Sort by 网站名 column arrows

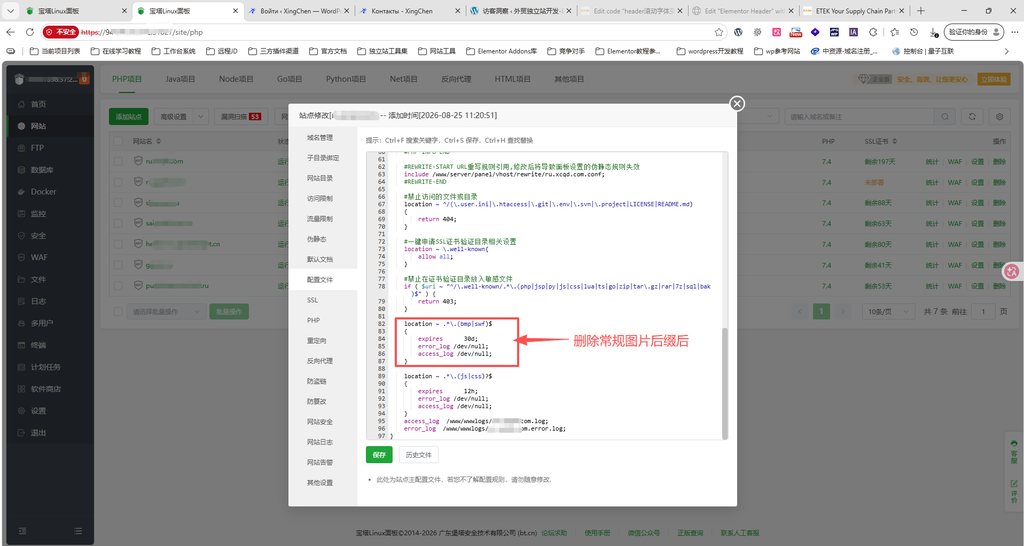[x=159, y=141]
